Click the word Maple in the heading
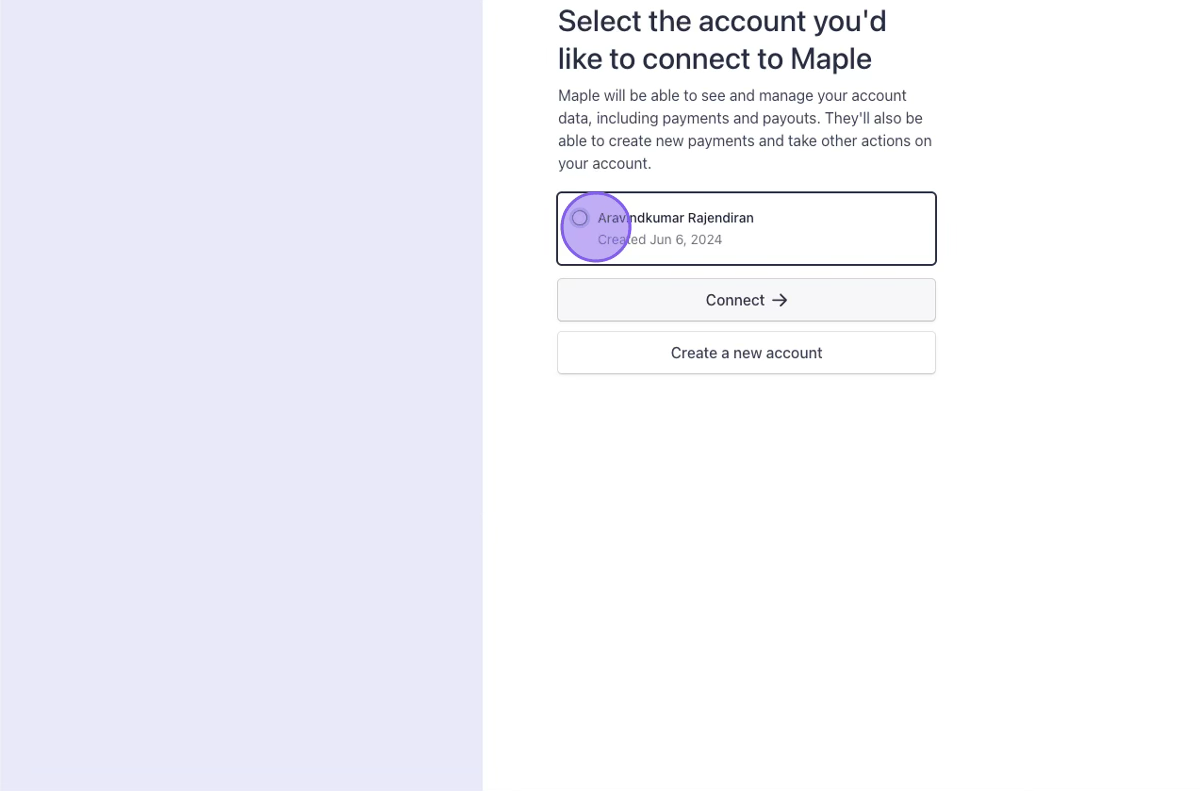This screenshot has height=791, width=1200. click(x=830, y=59)
